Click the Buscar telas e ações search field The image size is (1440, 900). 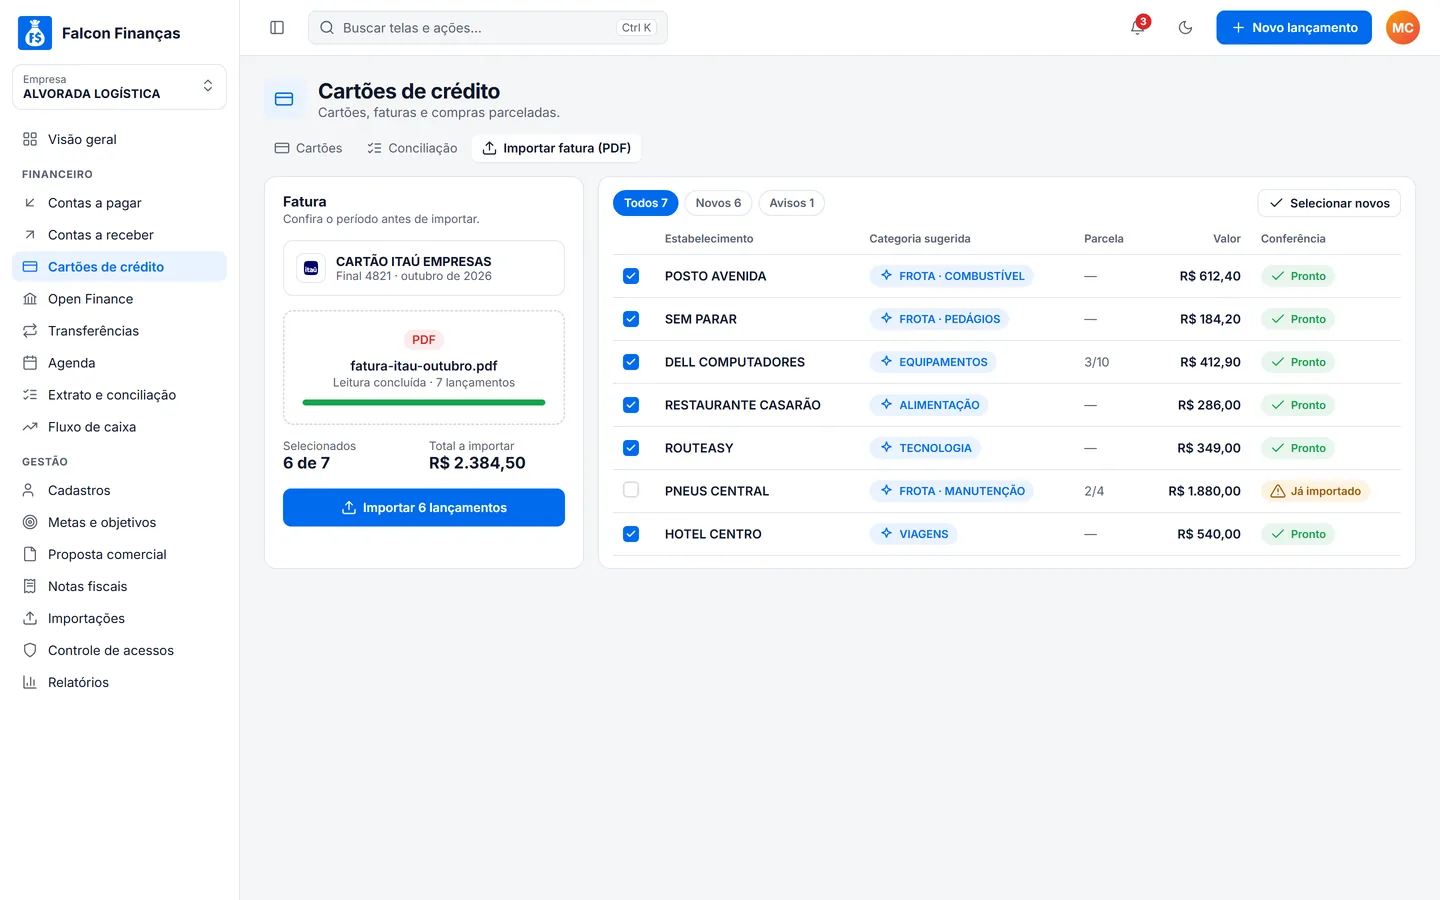(x=488, y=28)
